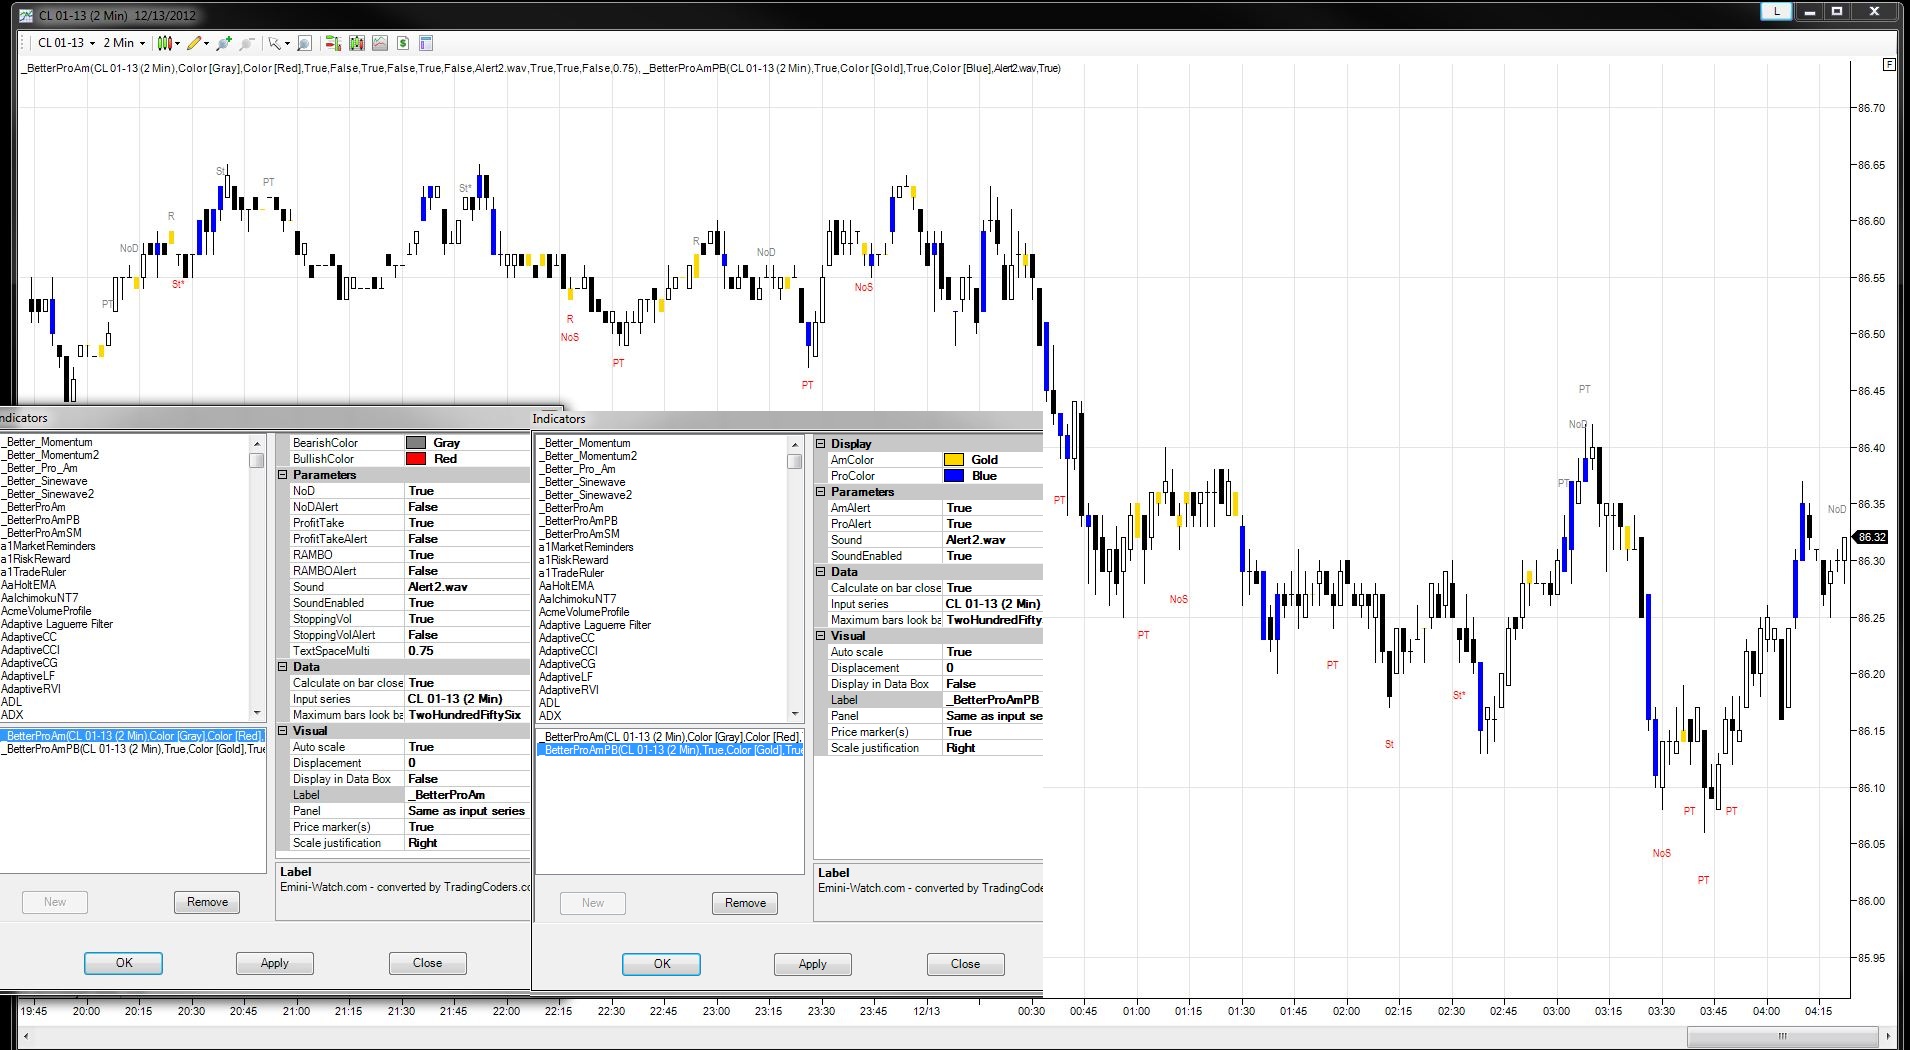Click Apply in the right Indicators dialog
The width and height of the screenshot is (1910, 1050).
[x=813, y=964]
